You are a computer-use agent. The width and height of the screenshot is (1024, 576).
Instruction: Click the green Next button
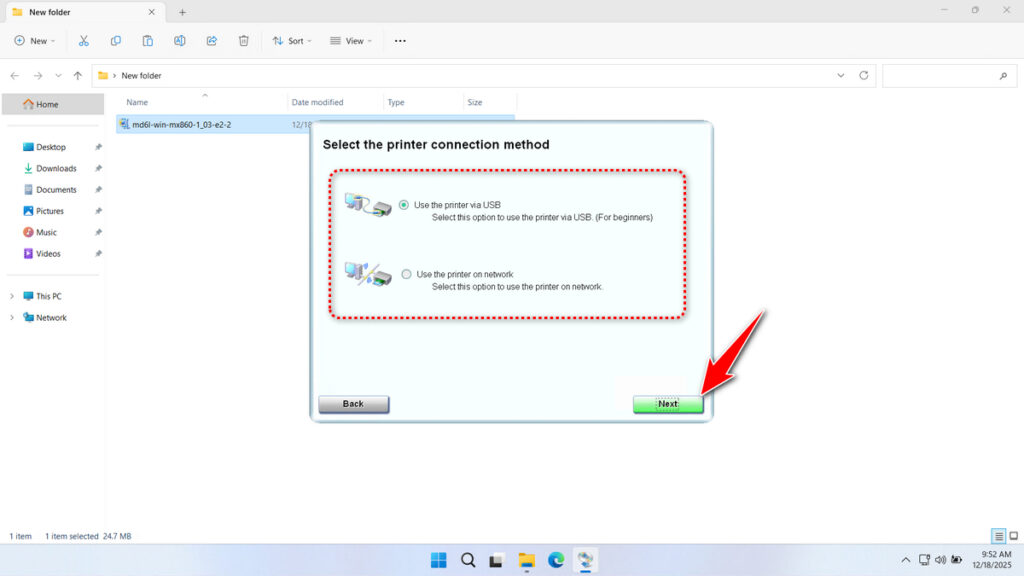coord(667,404)
